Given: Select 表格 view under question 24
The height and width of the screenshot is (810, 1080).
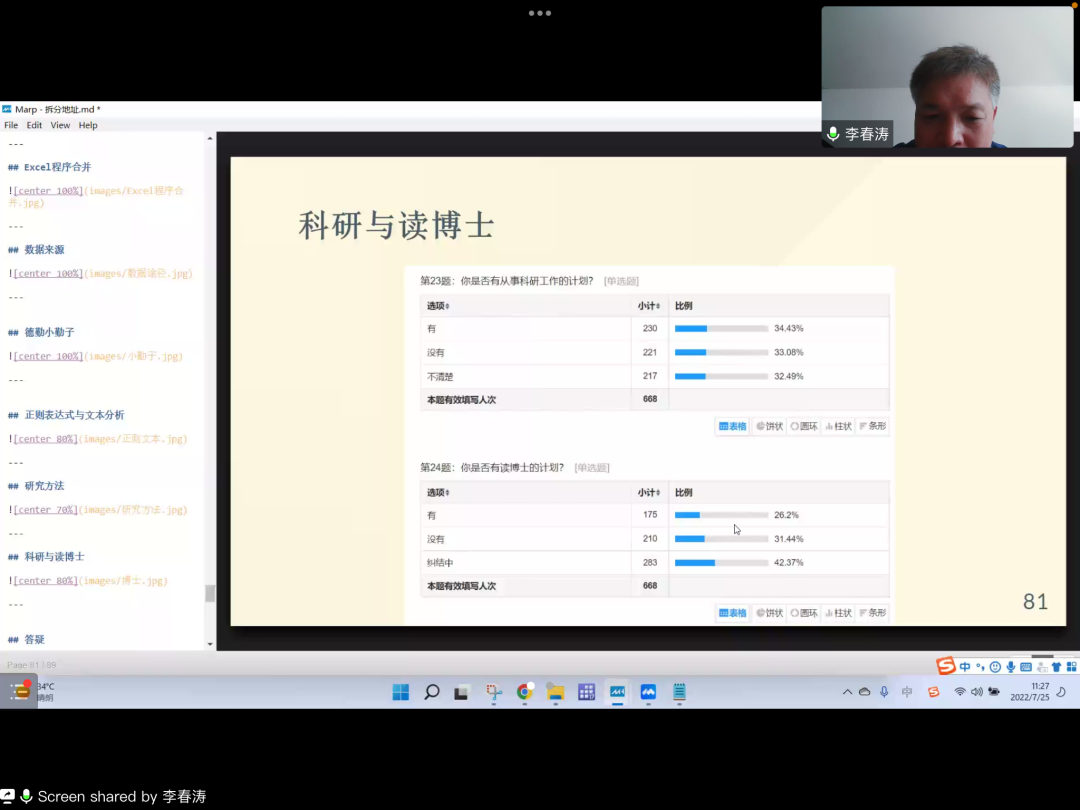Looking at the screenshot, I should tap(732, 613).
